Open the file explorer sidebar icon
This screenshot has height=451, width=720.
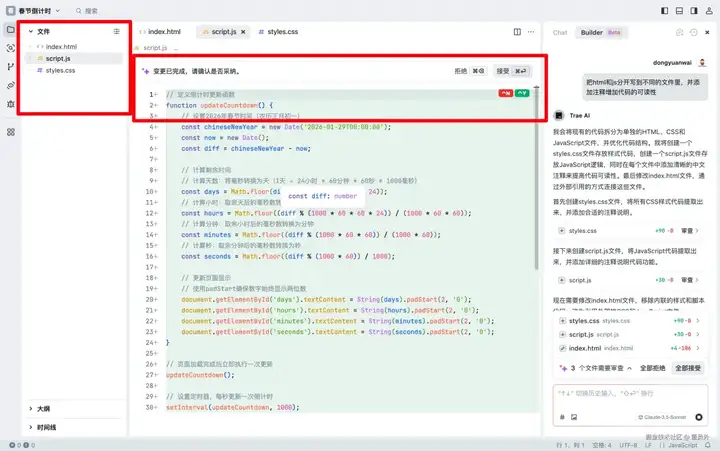(11, 30)
